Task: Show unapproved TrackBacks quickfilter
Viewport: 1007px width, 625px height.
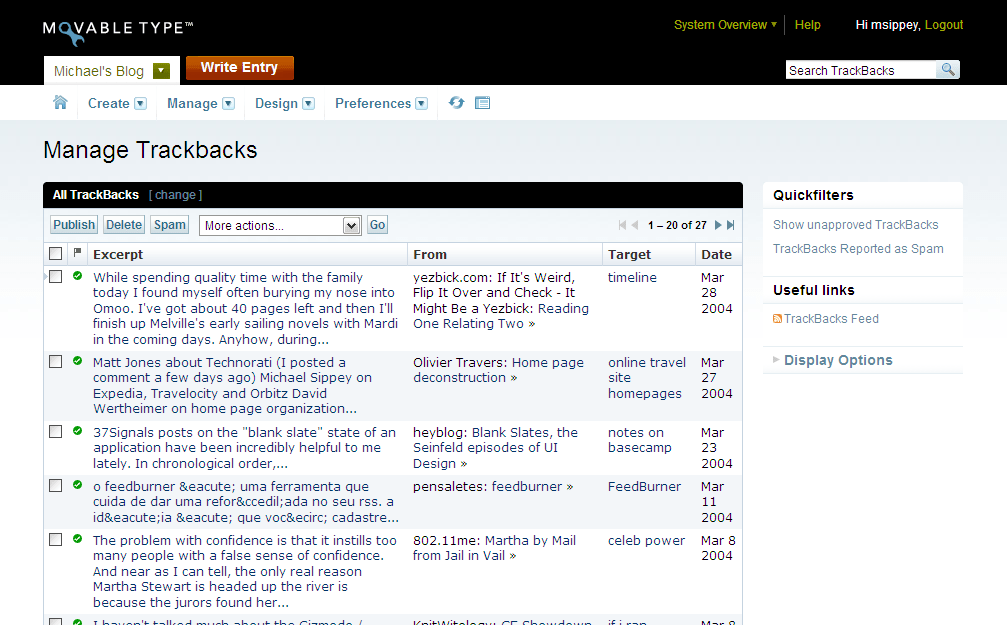Action: click(855, 225)
